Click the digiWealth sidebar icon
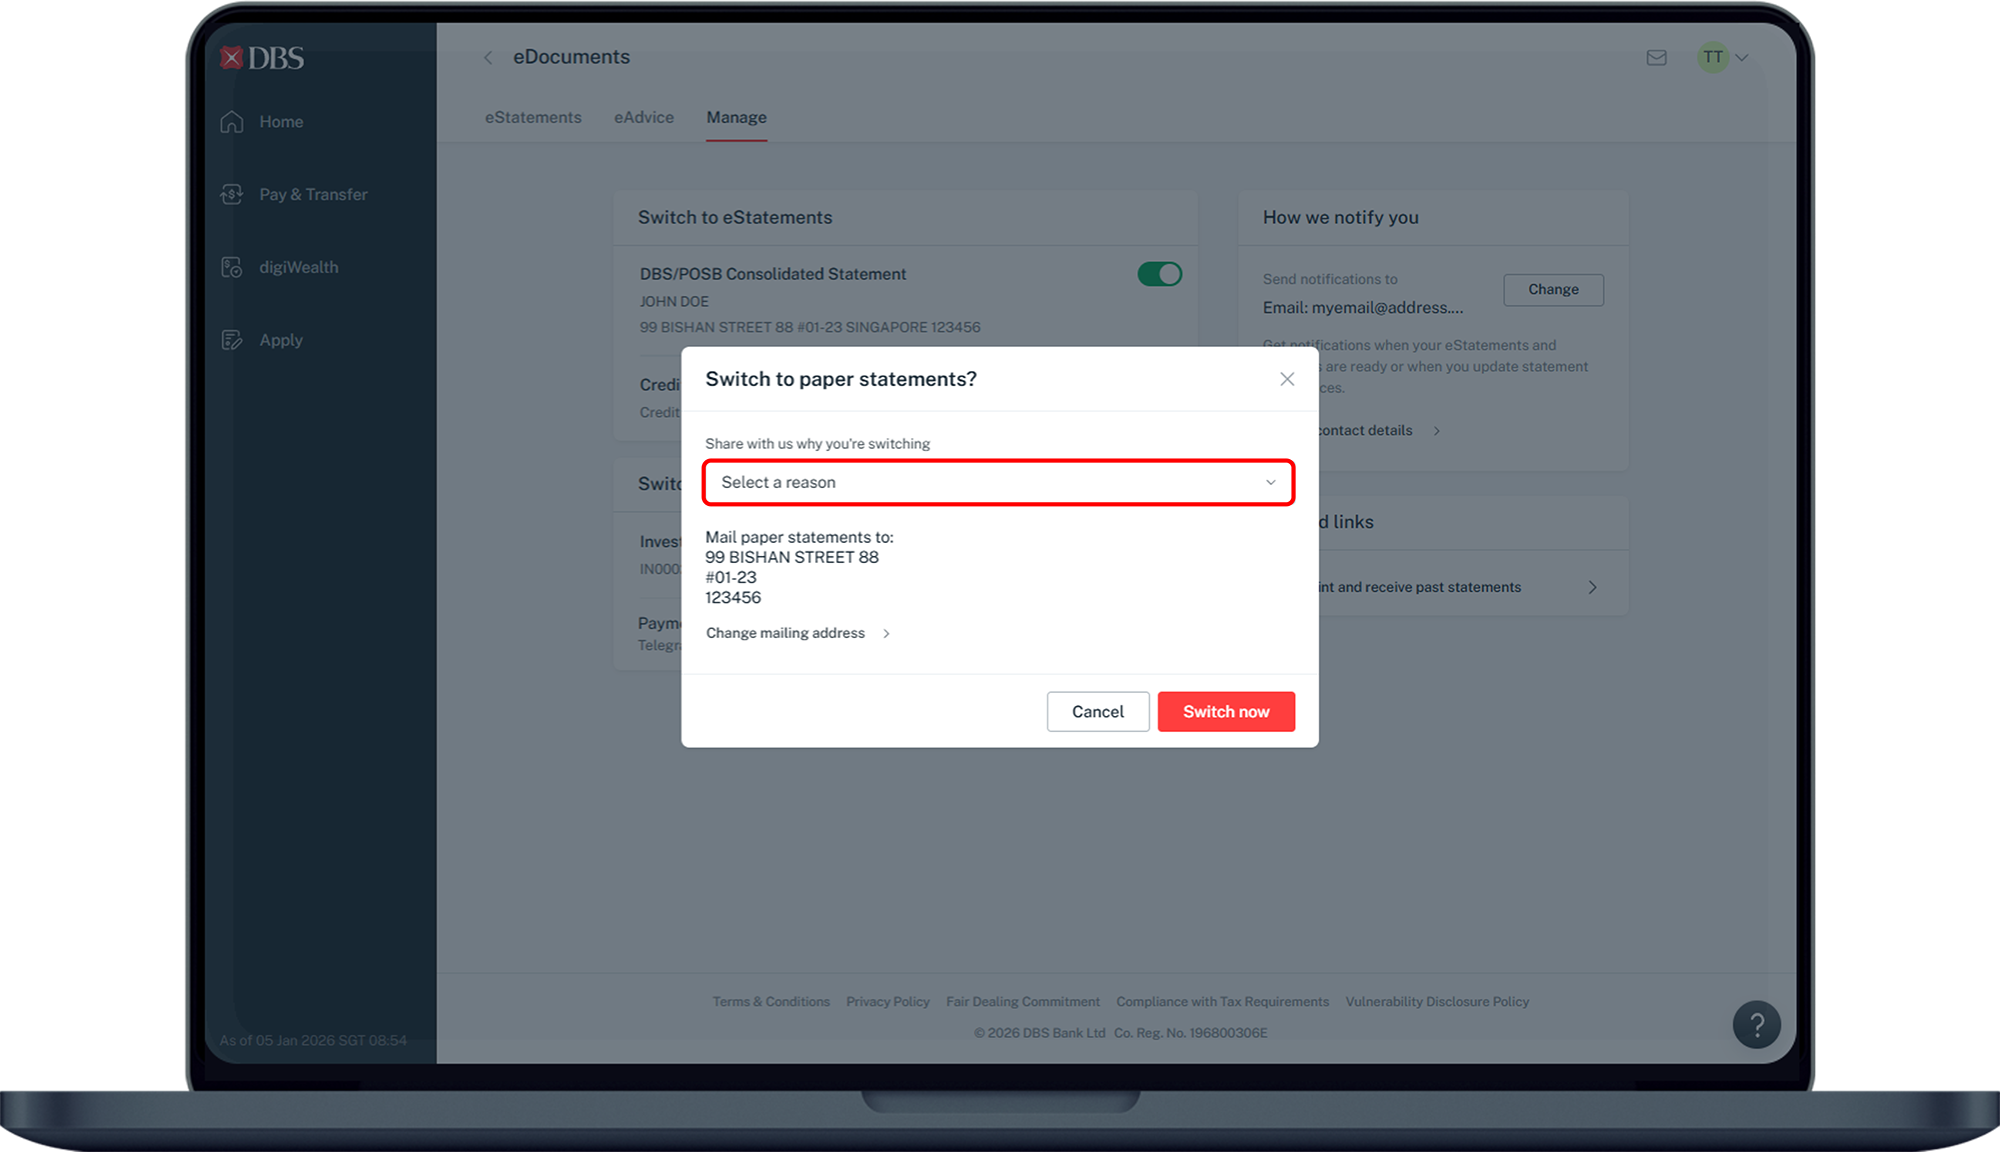Screen dimensions: 2000x1152 (x=232, y=268)
